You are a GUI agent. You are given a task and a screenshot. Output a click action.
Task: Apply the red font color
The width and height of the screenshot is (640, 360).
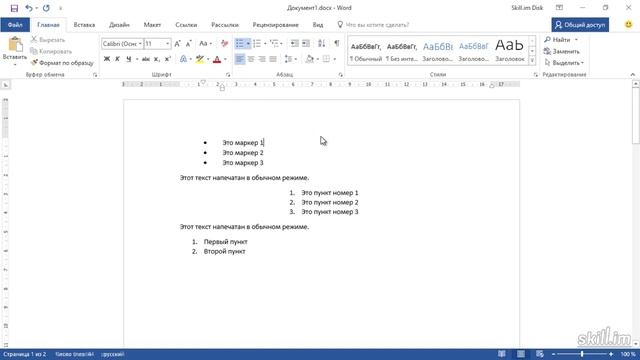[x=217, y=59]
